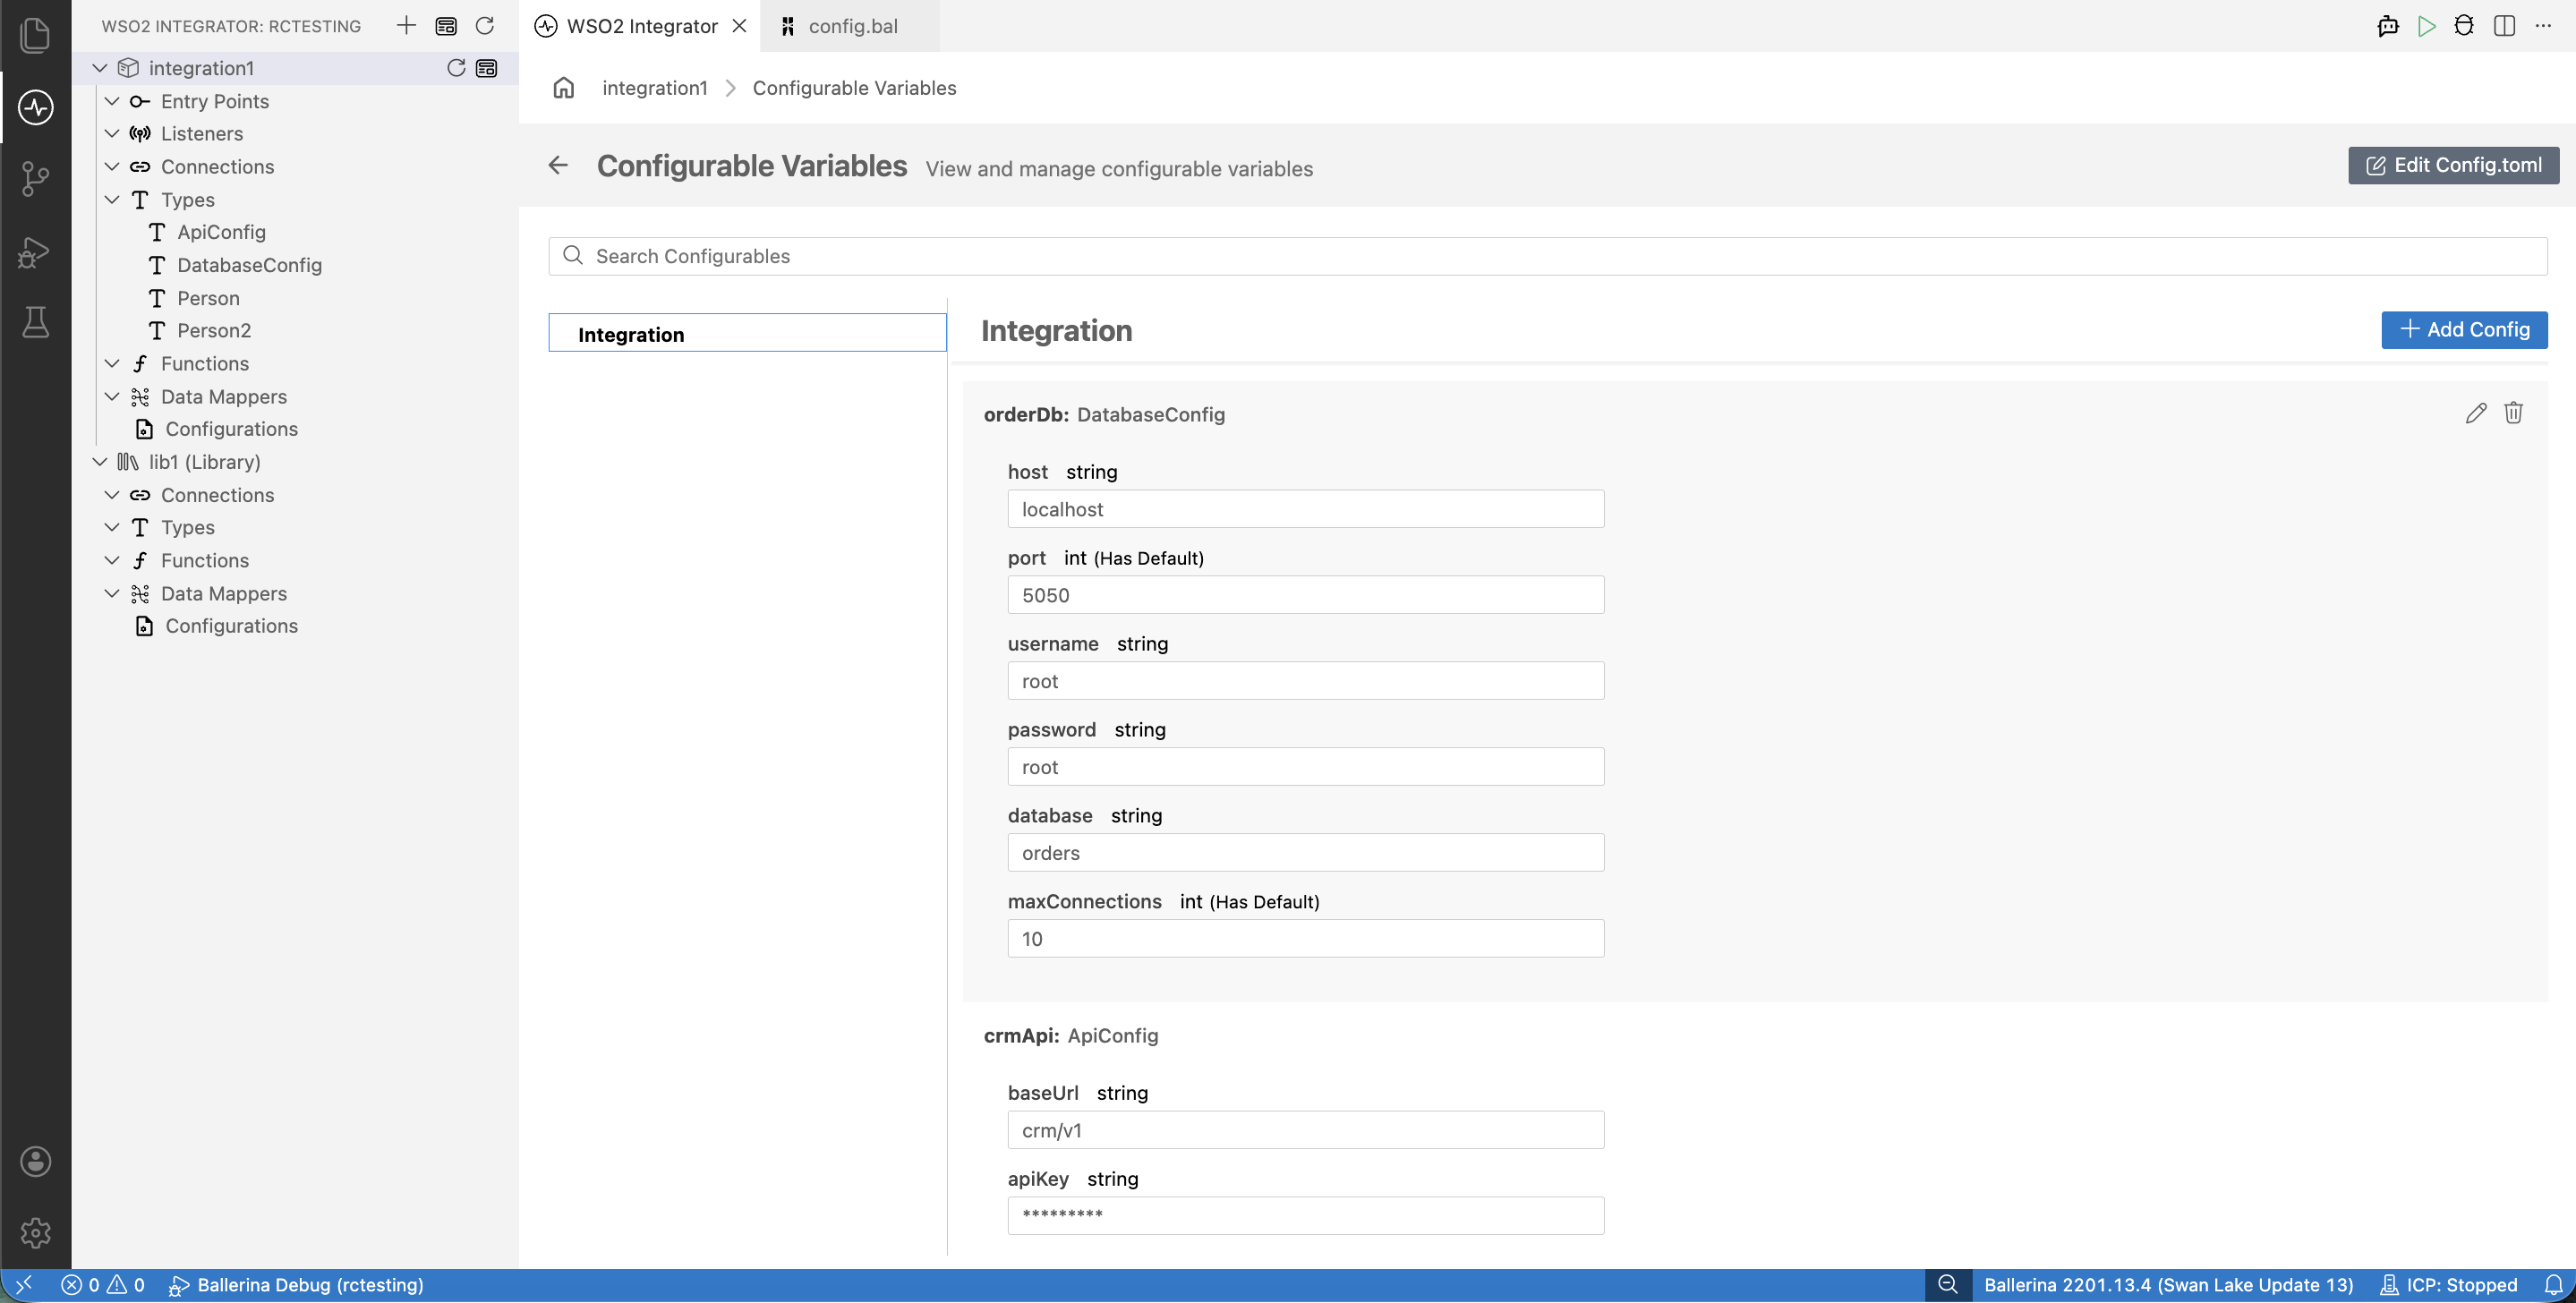Click the port field containing 5050
This screenshot has height=1303, width=2576.
click(1305, 595)
